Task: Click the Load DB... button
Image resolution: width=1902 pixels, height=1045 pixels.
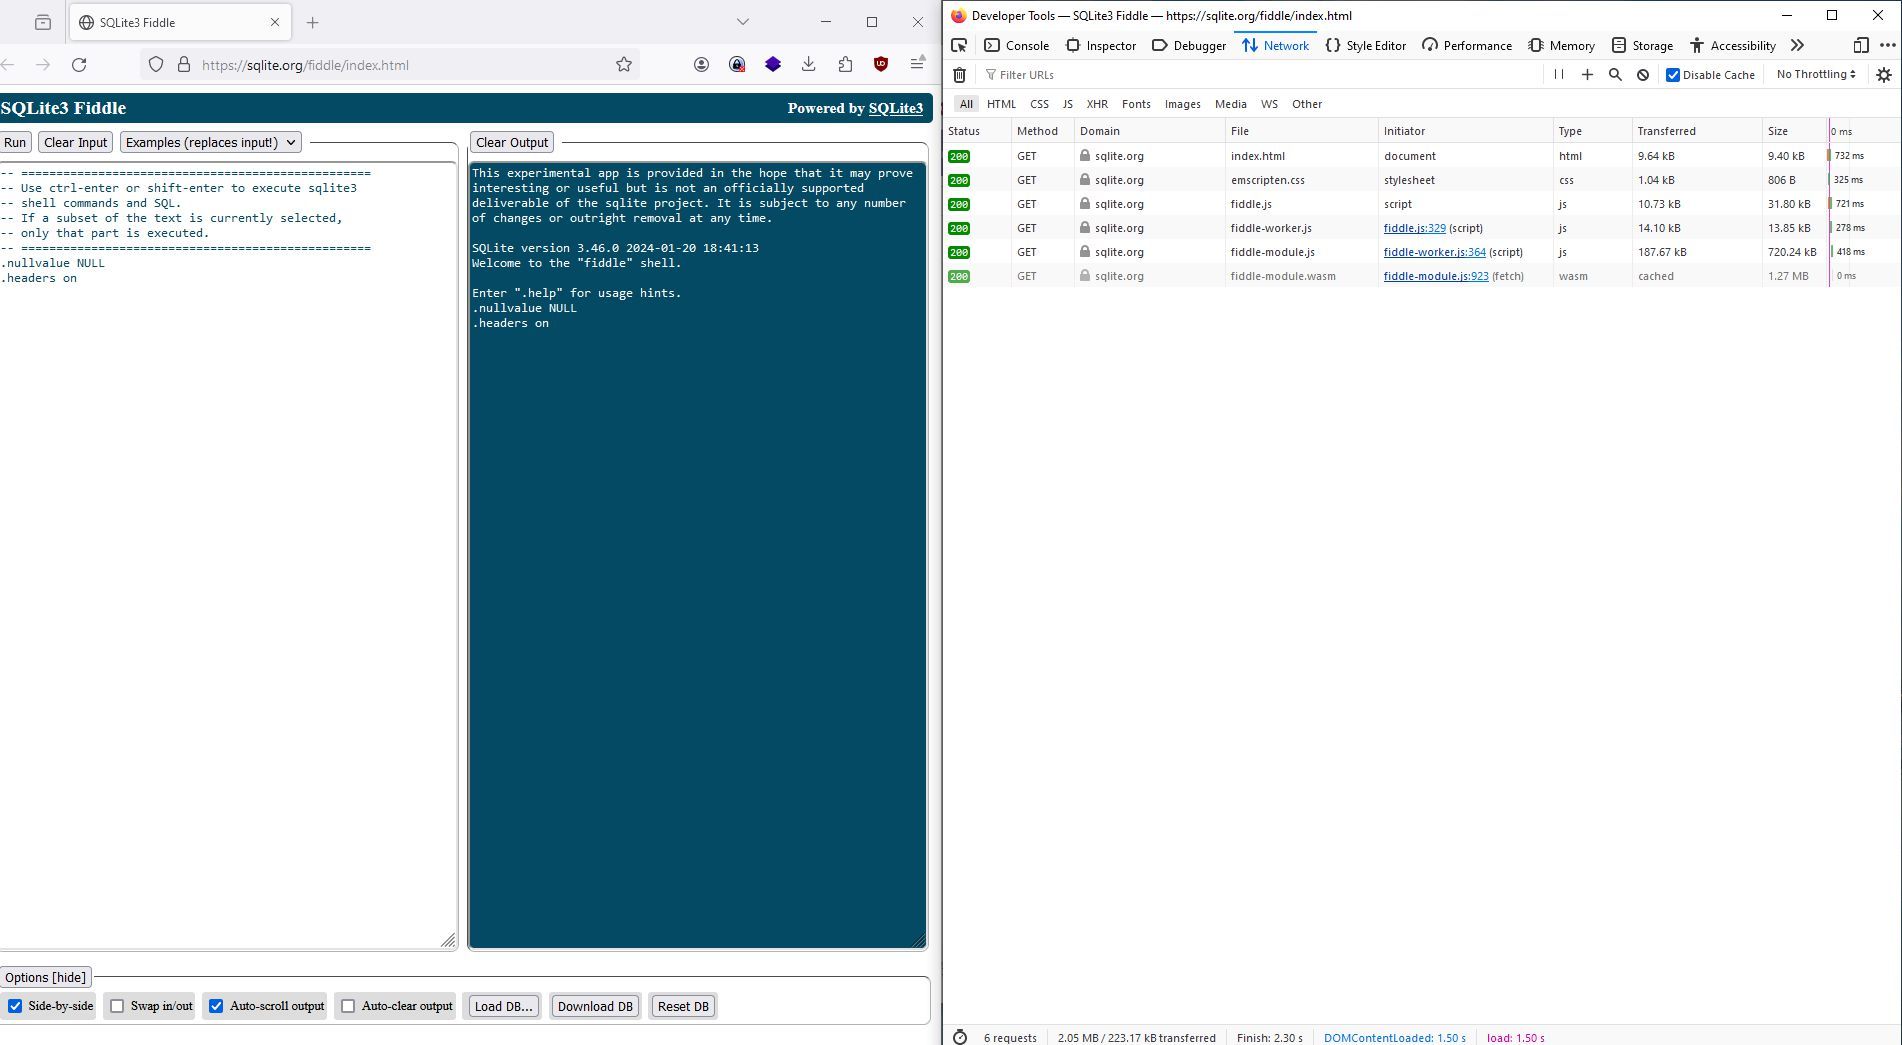Action: 503,1006
